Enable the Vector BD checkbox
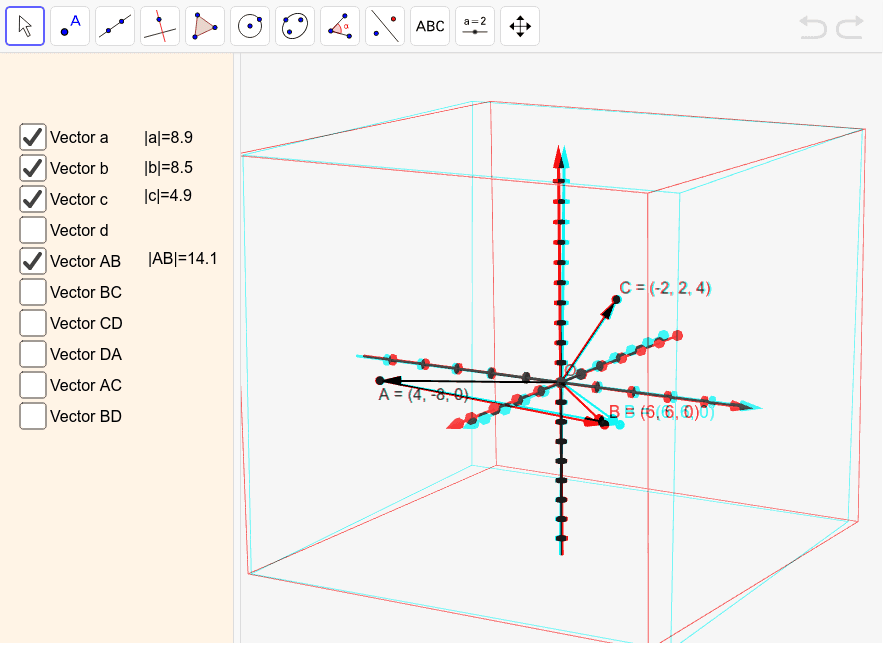 tap(33, 416)
